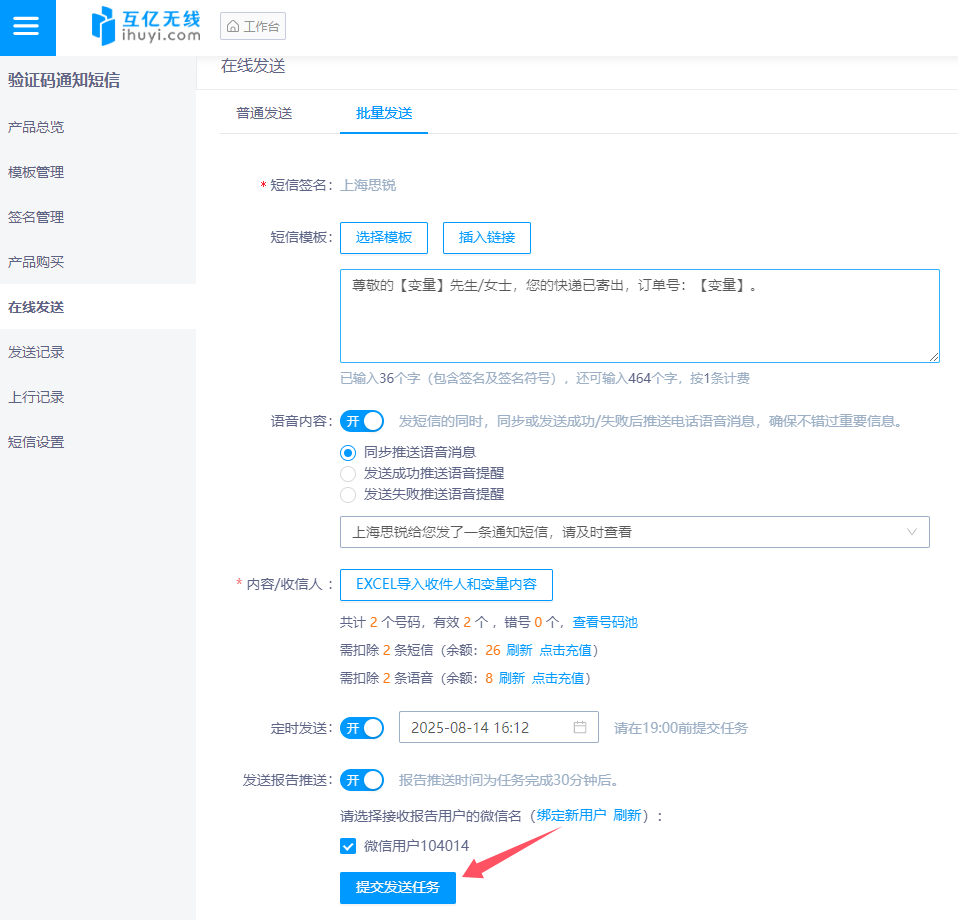This screenshot has height=920, width=958.
Task: Click the 选择模板 button
Action: coord(384,238)
